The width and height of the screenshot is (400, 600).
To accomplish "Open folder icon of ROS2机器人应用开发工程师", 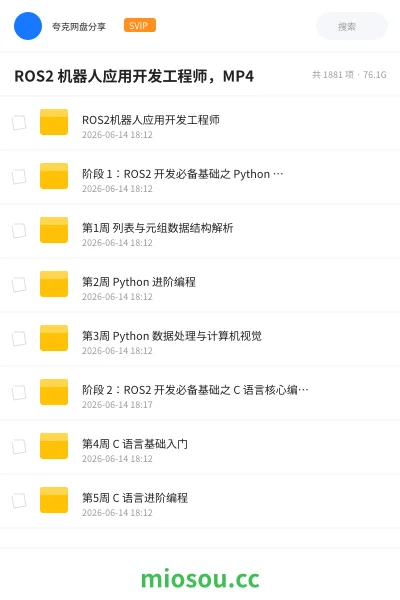I will (x=54, y=122).
